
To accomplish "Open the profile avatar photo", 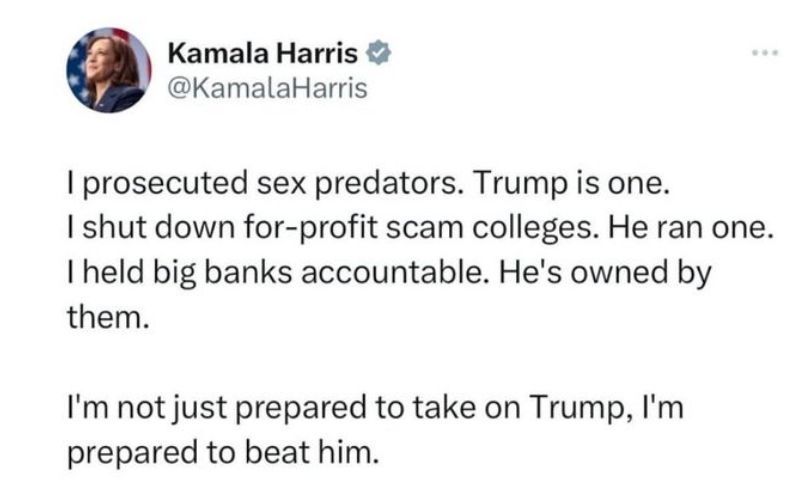I will pos(106,70).
